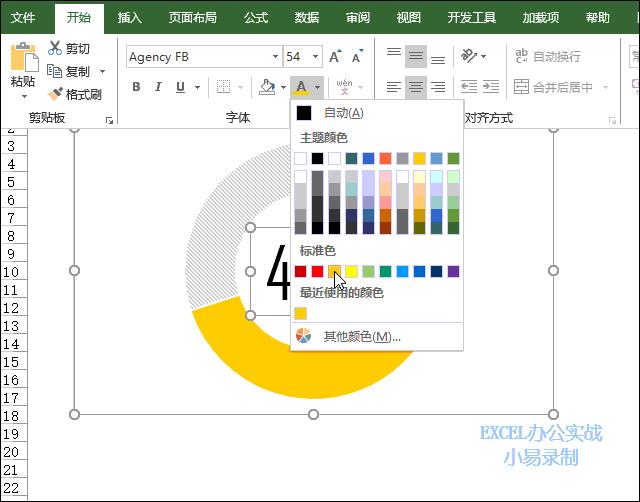
Task: Click the font color A button
Action: click(x=301, y=87)
